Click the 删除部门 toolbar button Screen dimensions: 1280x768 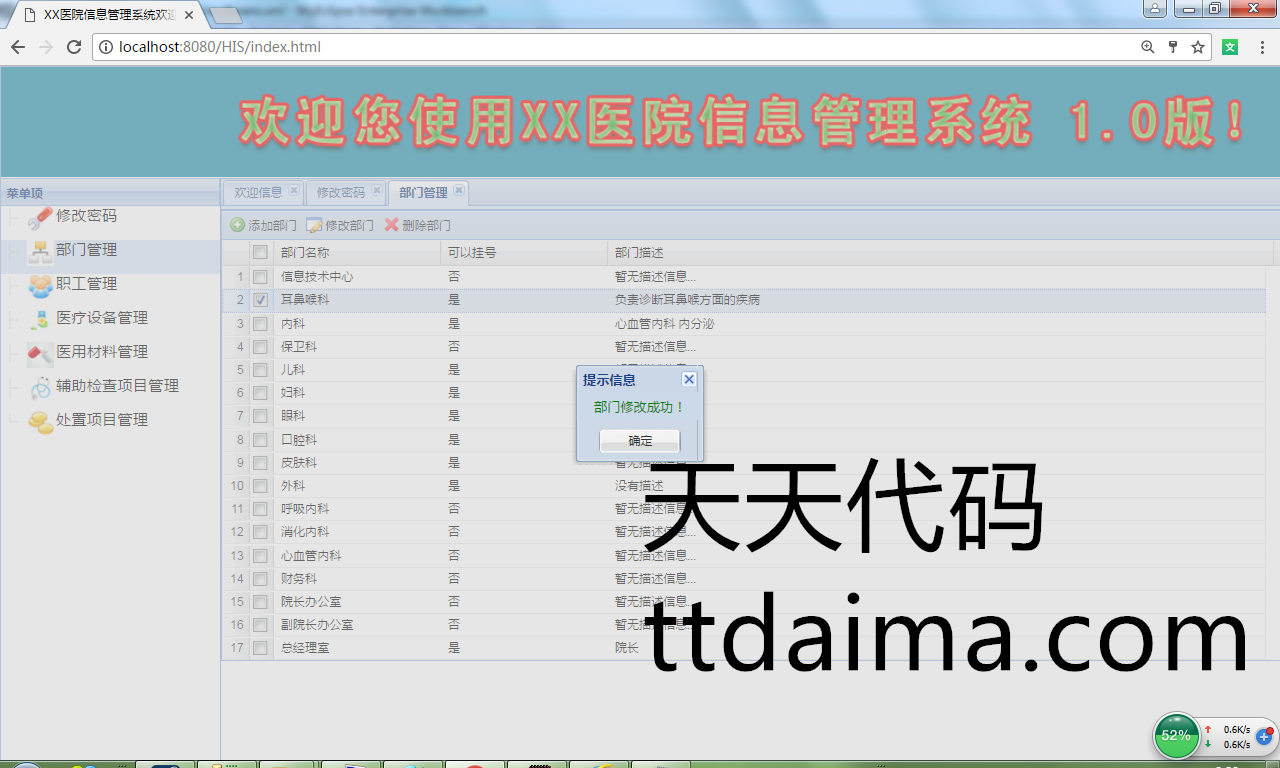tap(418, 226)
